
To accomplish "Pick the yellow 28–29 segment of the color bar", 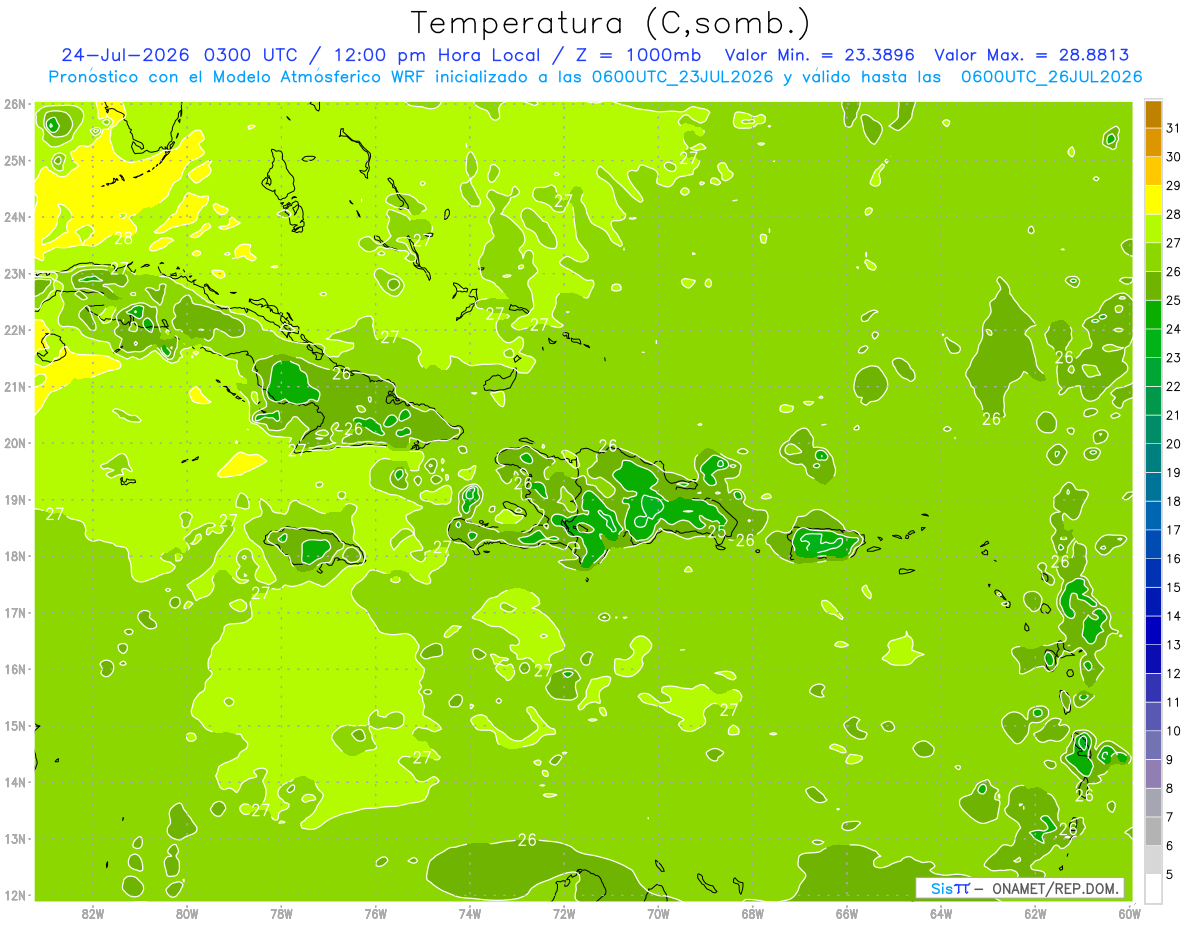I will click(x=1153, y=200).
